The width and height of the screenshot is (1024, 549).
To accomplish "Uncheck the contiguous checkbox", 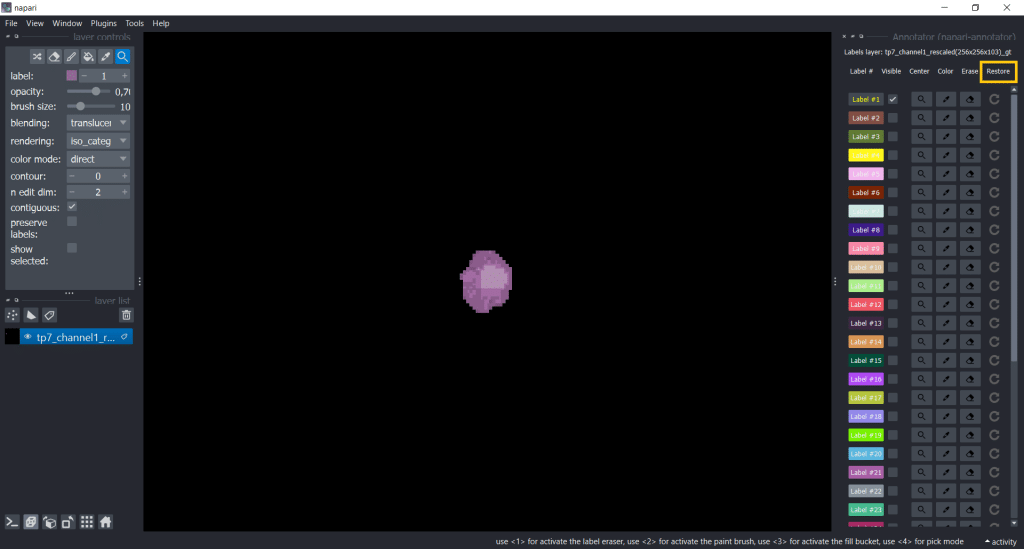I will click(x=72, y=206).
